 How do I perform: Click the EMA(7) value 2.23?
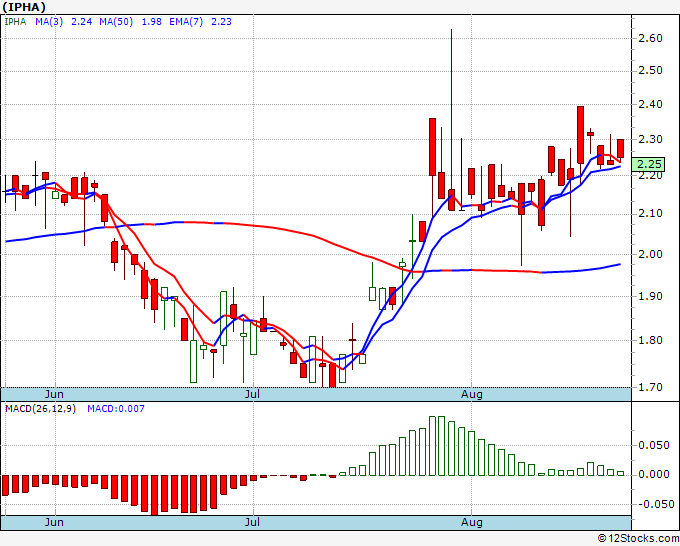pyautogui.click(x=221, y=22)
